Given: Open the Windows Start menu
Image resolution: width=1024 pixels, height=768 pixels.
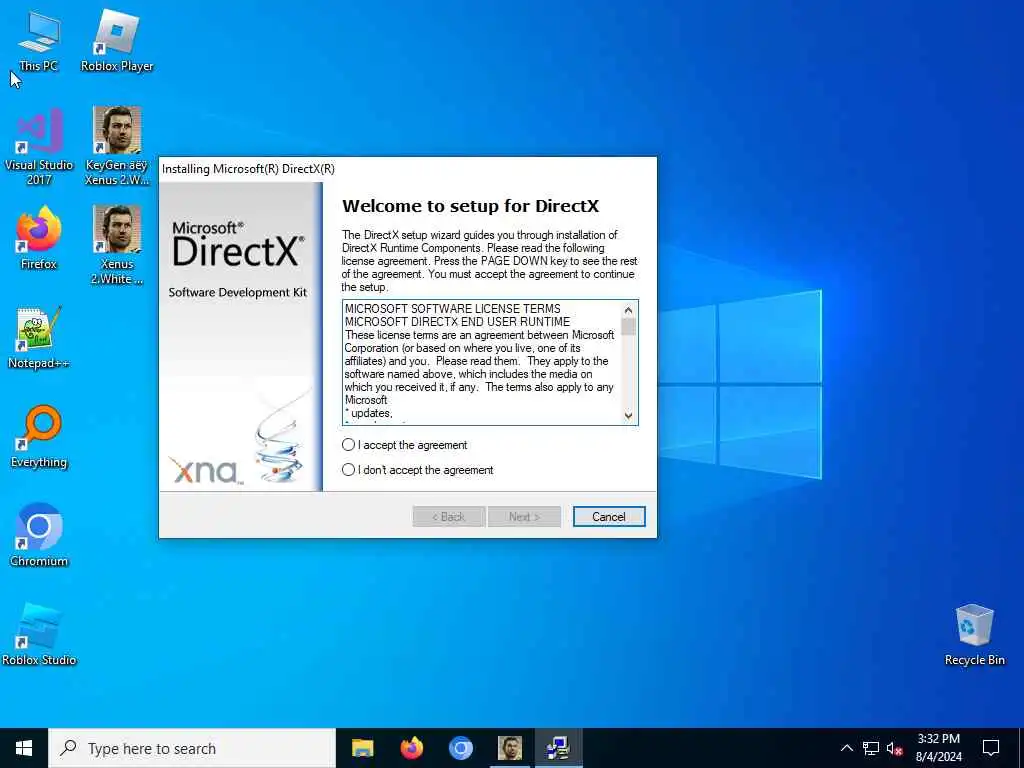Looking at the screenshot, I should point(24,748).
